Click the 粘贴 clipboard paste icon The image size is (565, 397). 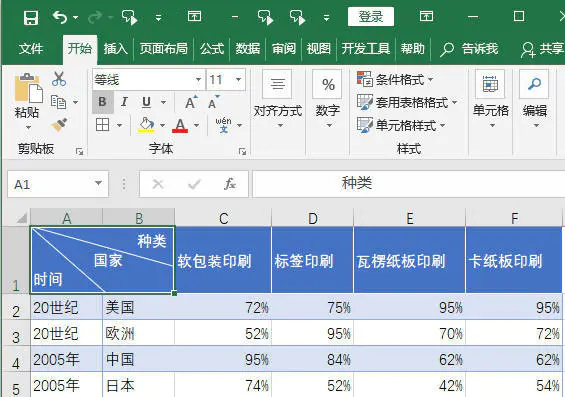28,88
